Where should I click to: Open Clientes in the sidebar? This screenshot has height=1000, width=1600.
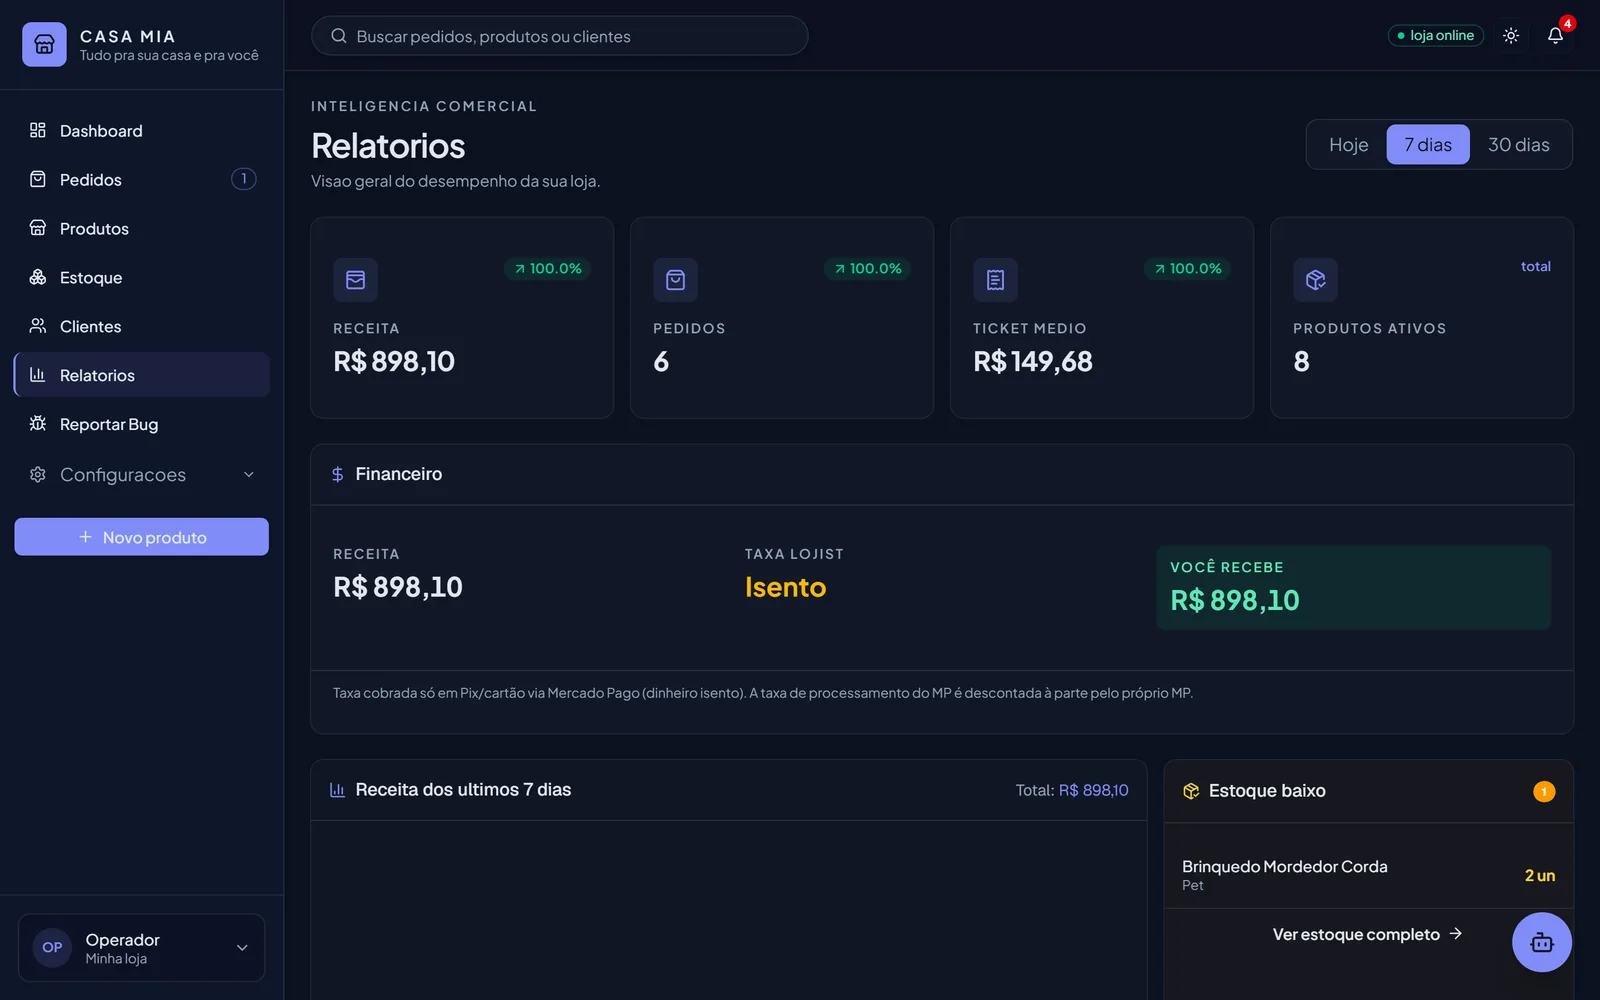click(142, 327)
